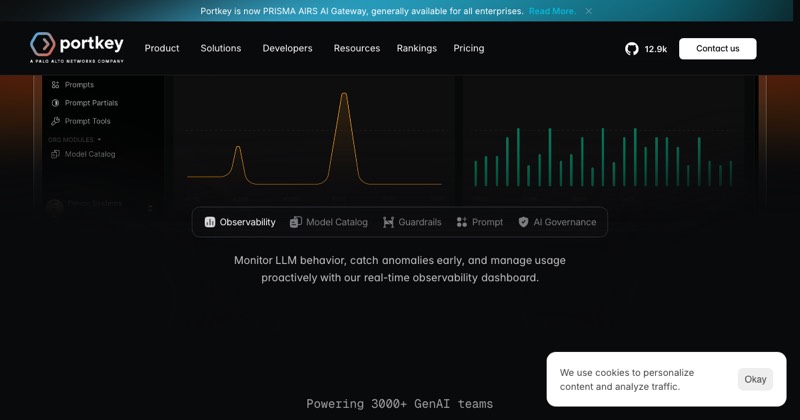Viewport: 800px width, 420px height.
Task: Click the Prompt Tools wrench icon
Action: point(55,121)
